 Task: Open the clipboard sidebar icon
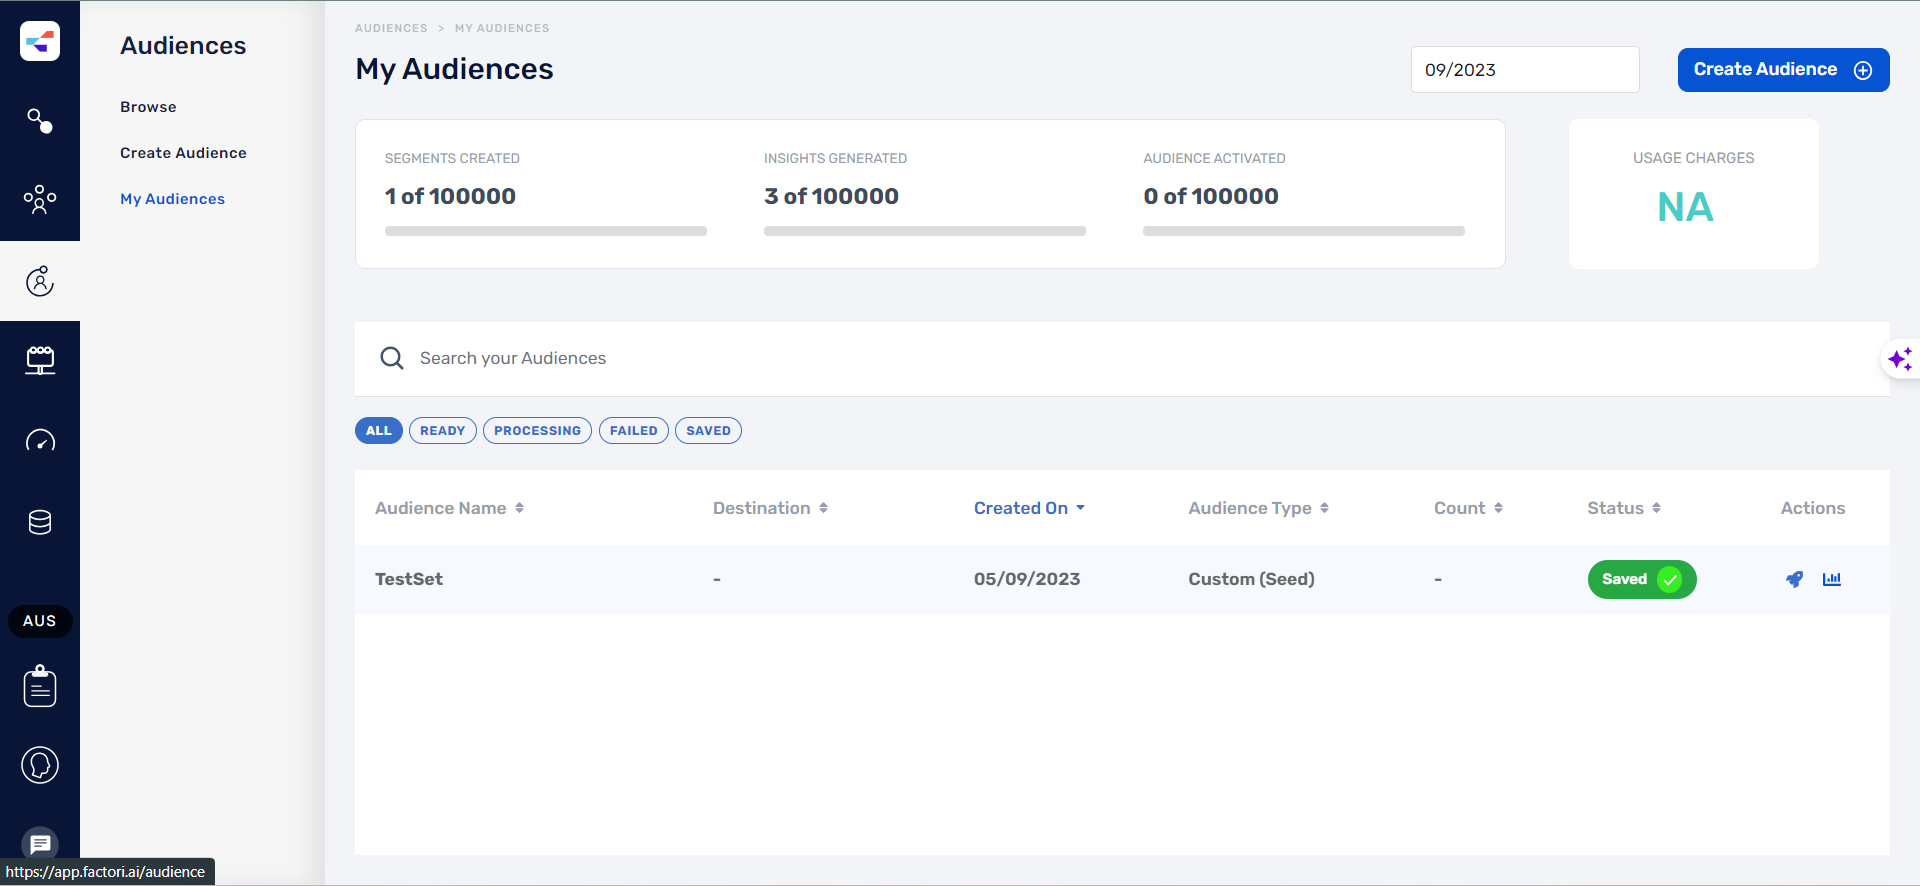point(40,686)
